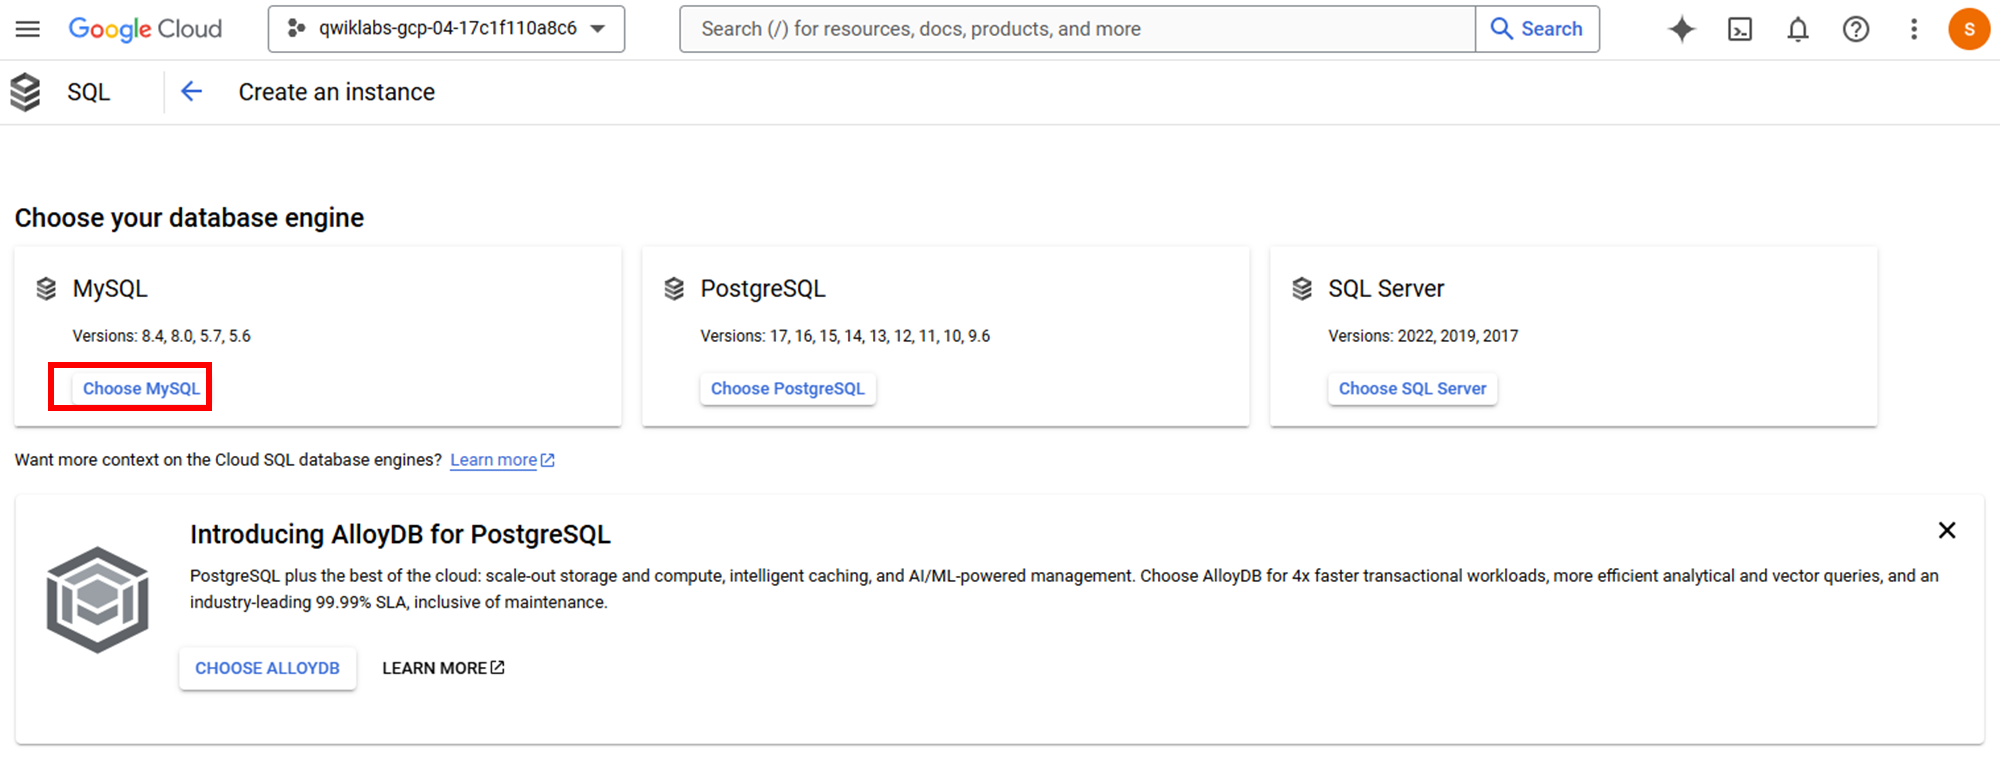
Task: Open the Gemini AI assistant sparkle icon
Action: pyautogui.click(x=1682, y=29)
